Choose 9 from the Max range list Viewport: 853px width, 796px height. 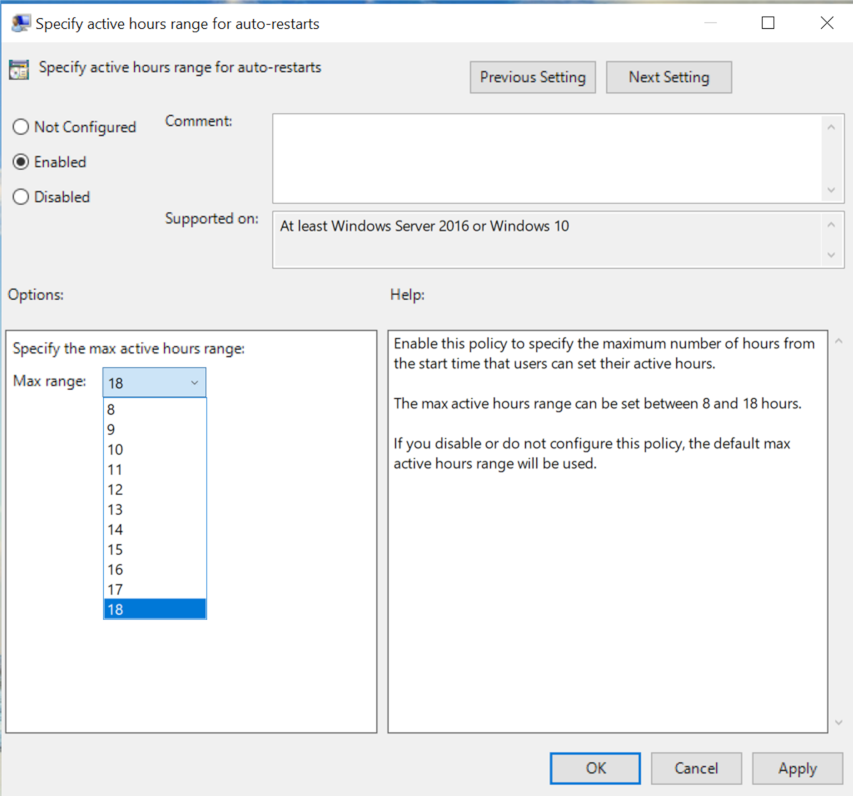(x=154, y=429)
